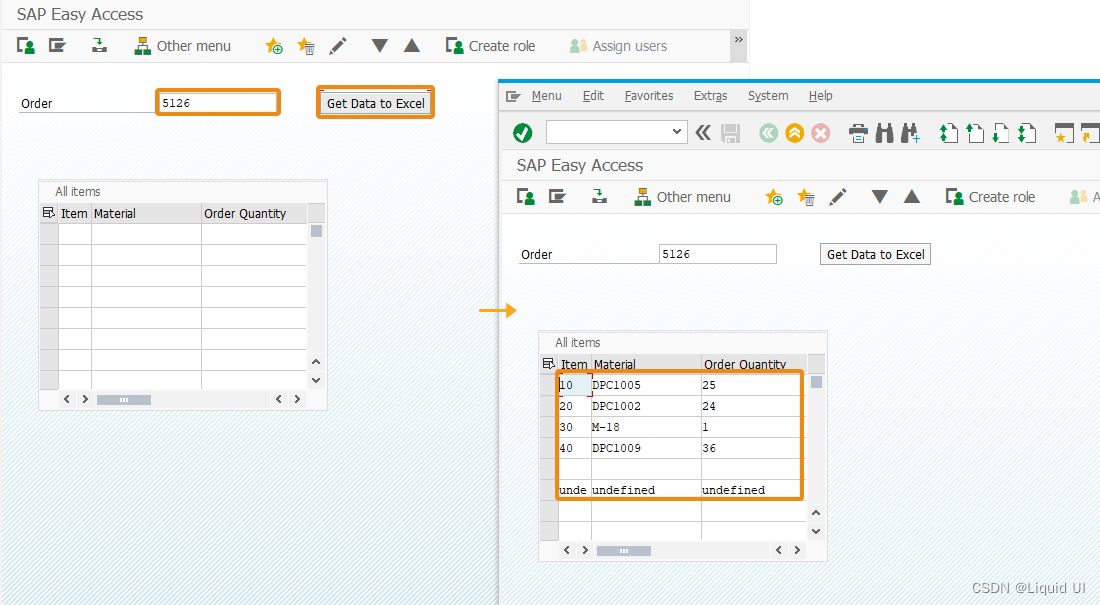The height and width of the screenshot is (605, 1100).
Task: Click Create role in back window
Action: [490, 46]
